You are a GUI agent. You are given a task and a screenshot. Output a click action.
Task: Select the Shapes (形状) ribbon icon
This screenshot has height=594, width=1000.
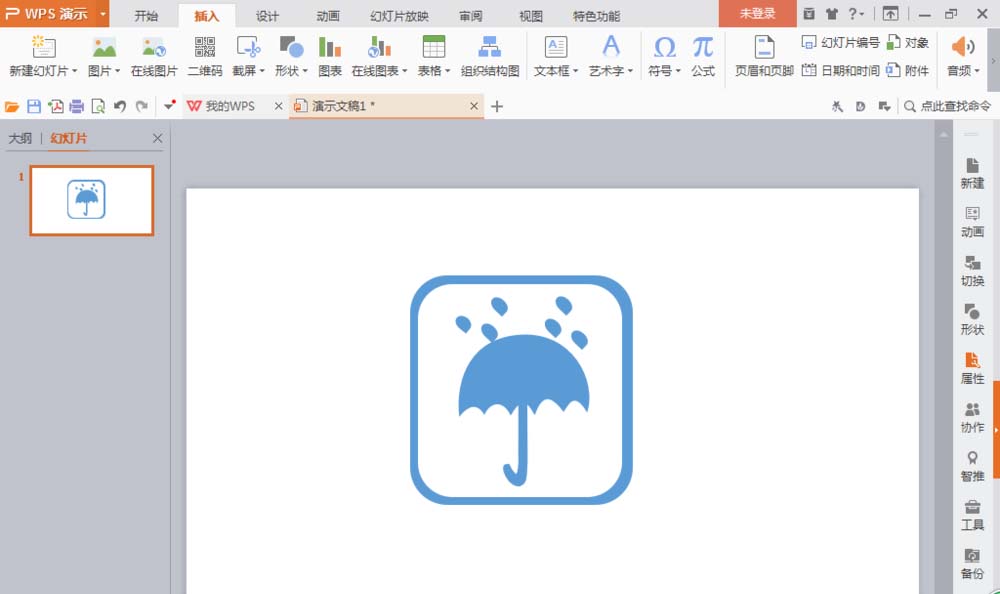pos(291,47)
